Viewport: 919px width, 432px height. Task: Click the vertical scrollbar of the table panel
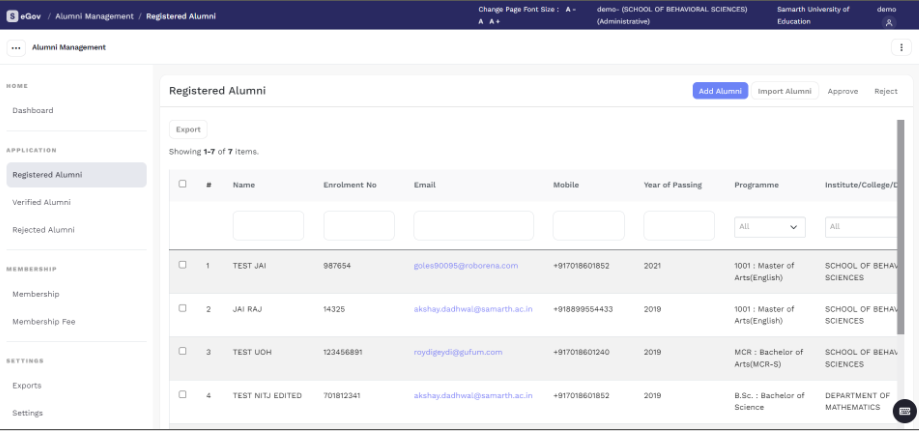(900, 227)
